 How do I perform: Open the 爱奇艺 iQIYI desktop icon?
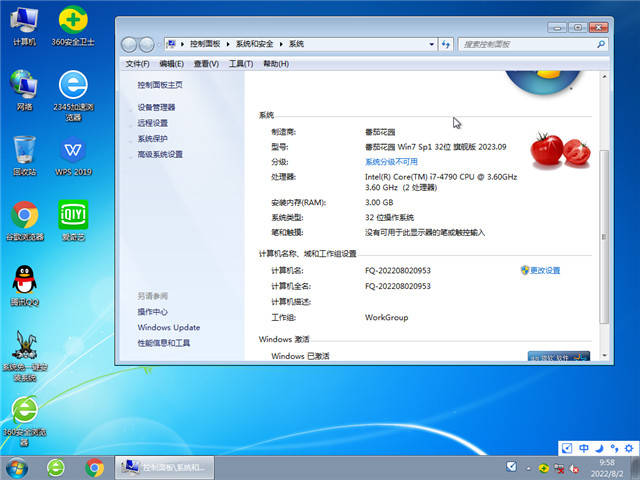coord(73,221)
